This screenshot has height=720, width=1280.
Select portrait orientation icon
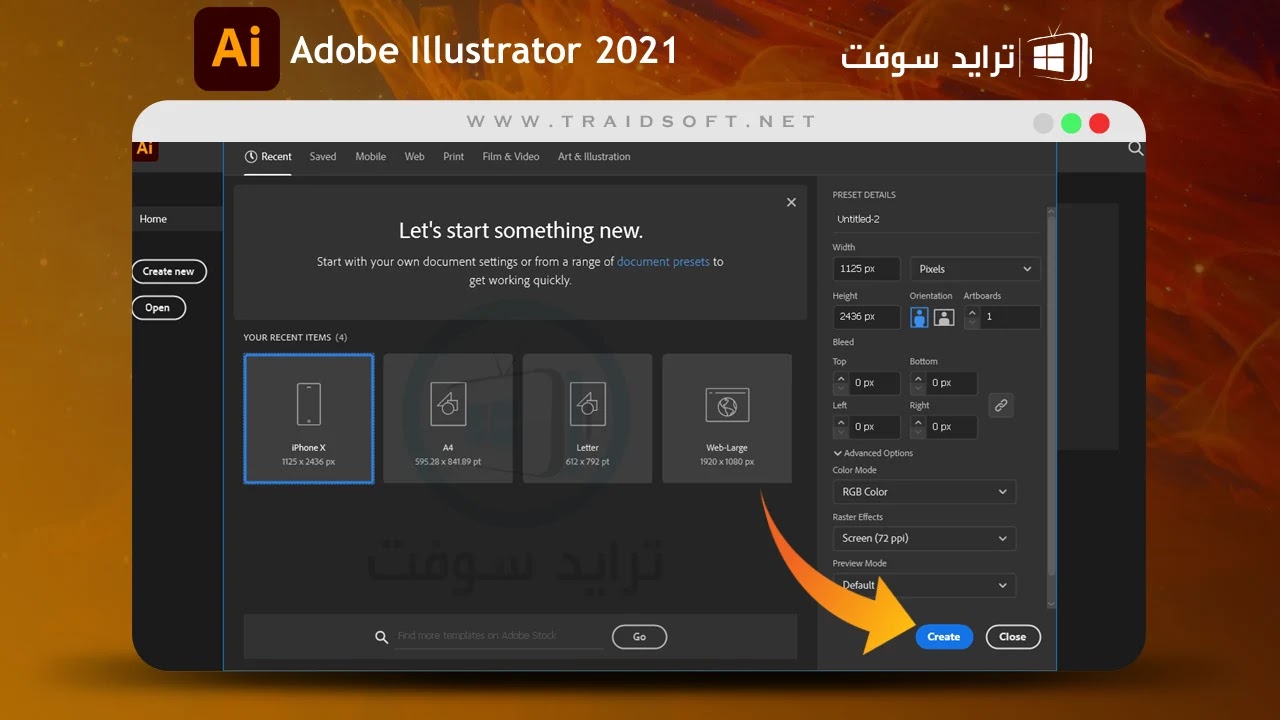coord(919,318)
